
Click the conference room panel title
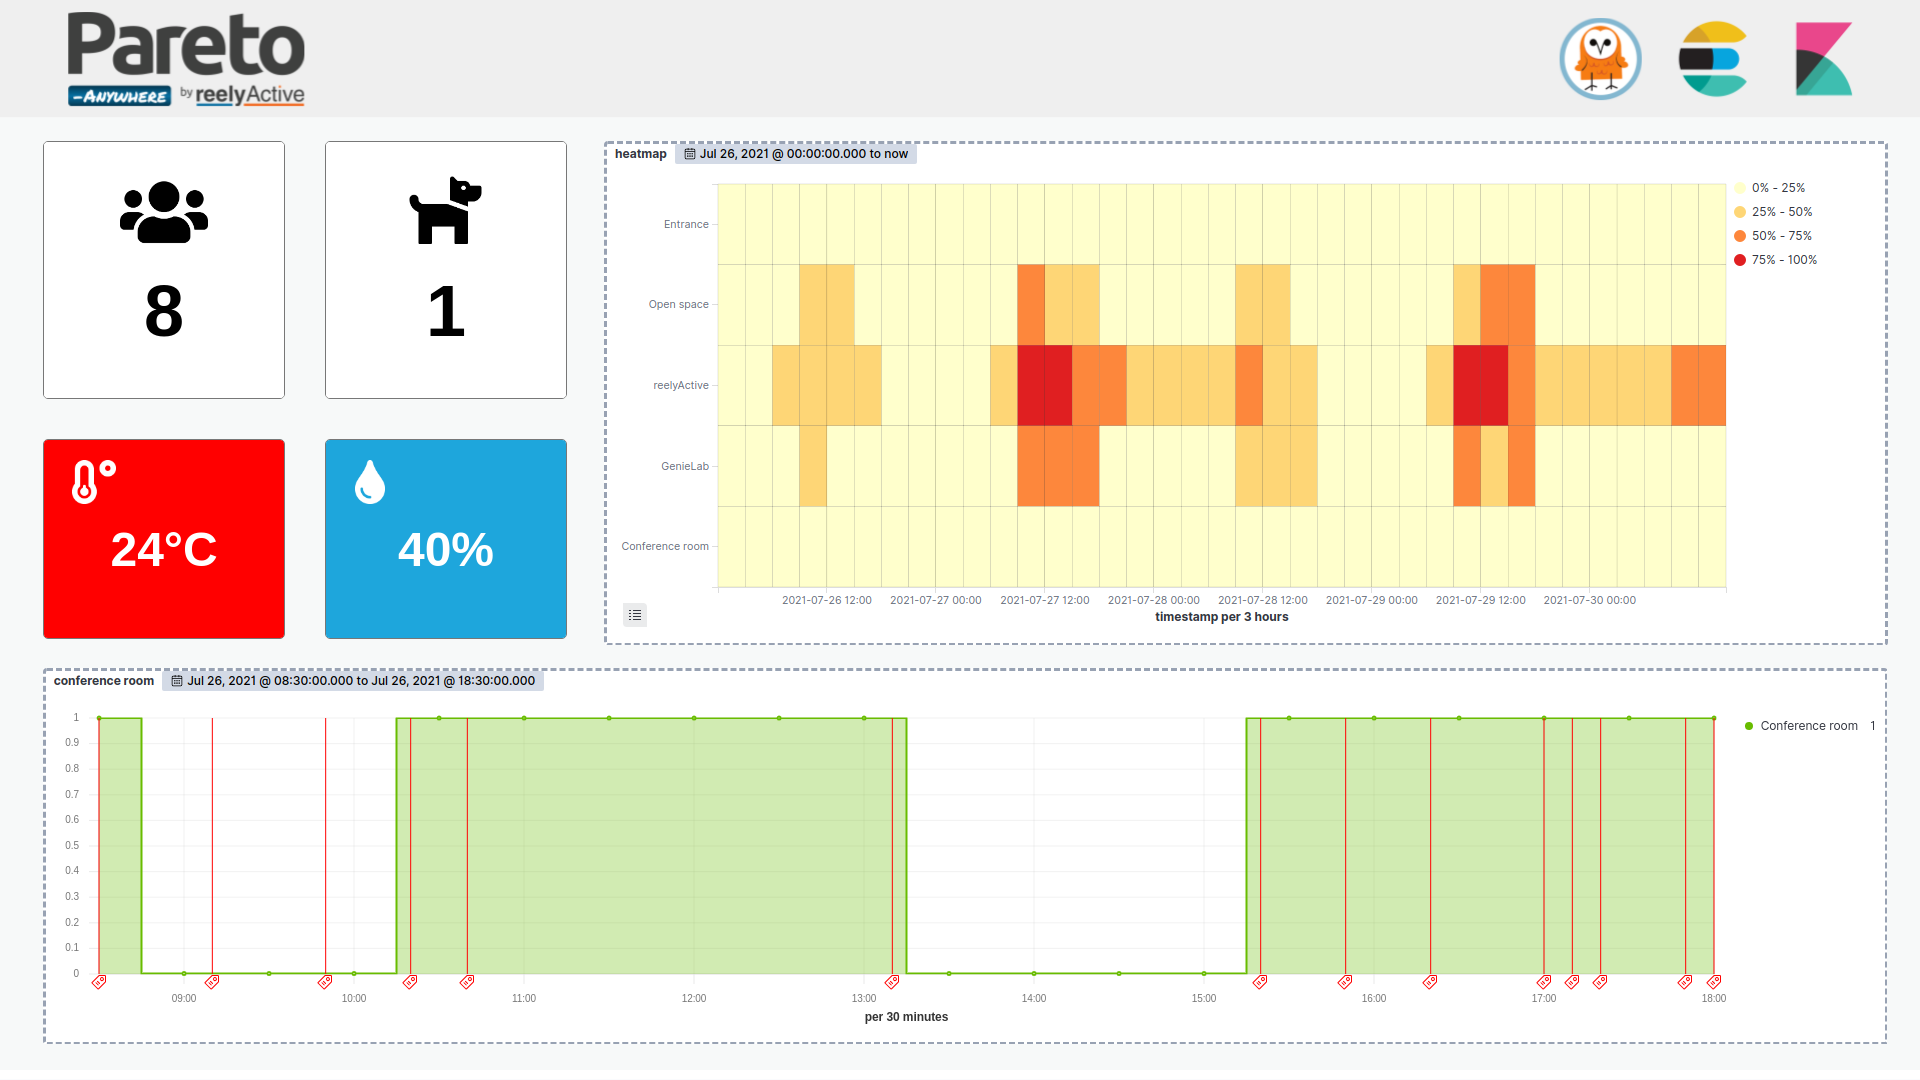(104, 681)
